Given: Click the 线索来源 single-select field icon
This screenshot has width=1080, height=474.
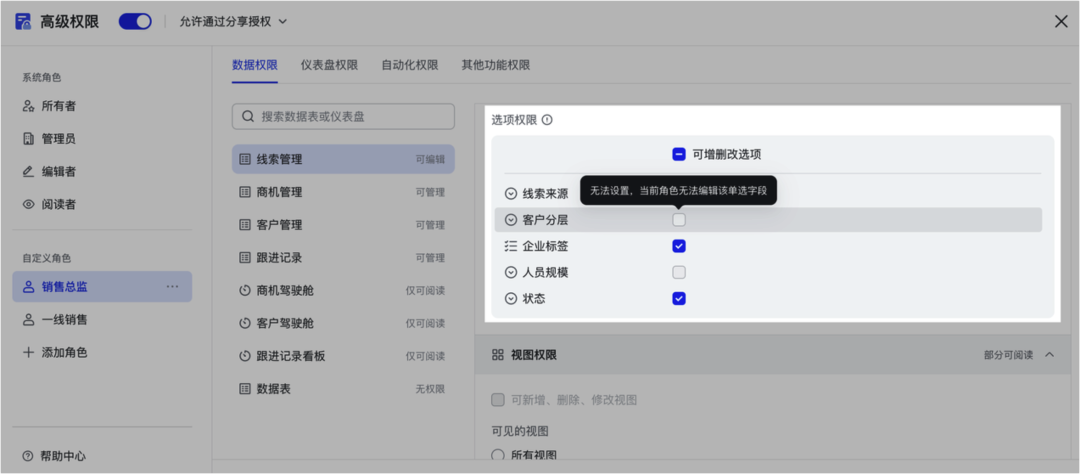Looking at the screenshot, I should pos(511,194).
